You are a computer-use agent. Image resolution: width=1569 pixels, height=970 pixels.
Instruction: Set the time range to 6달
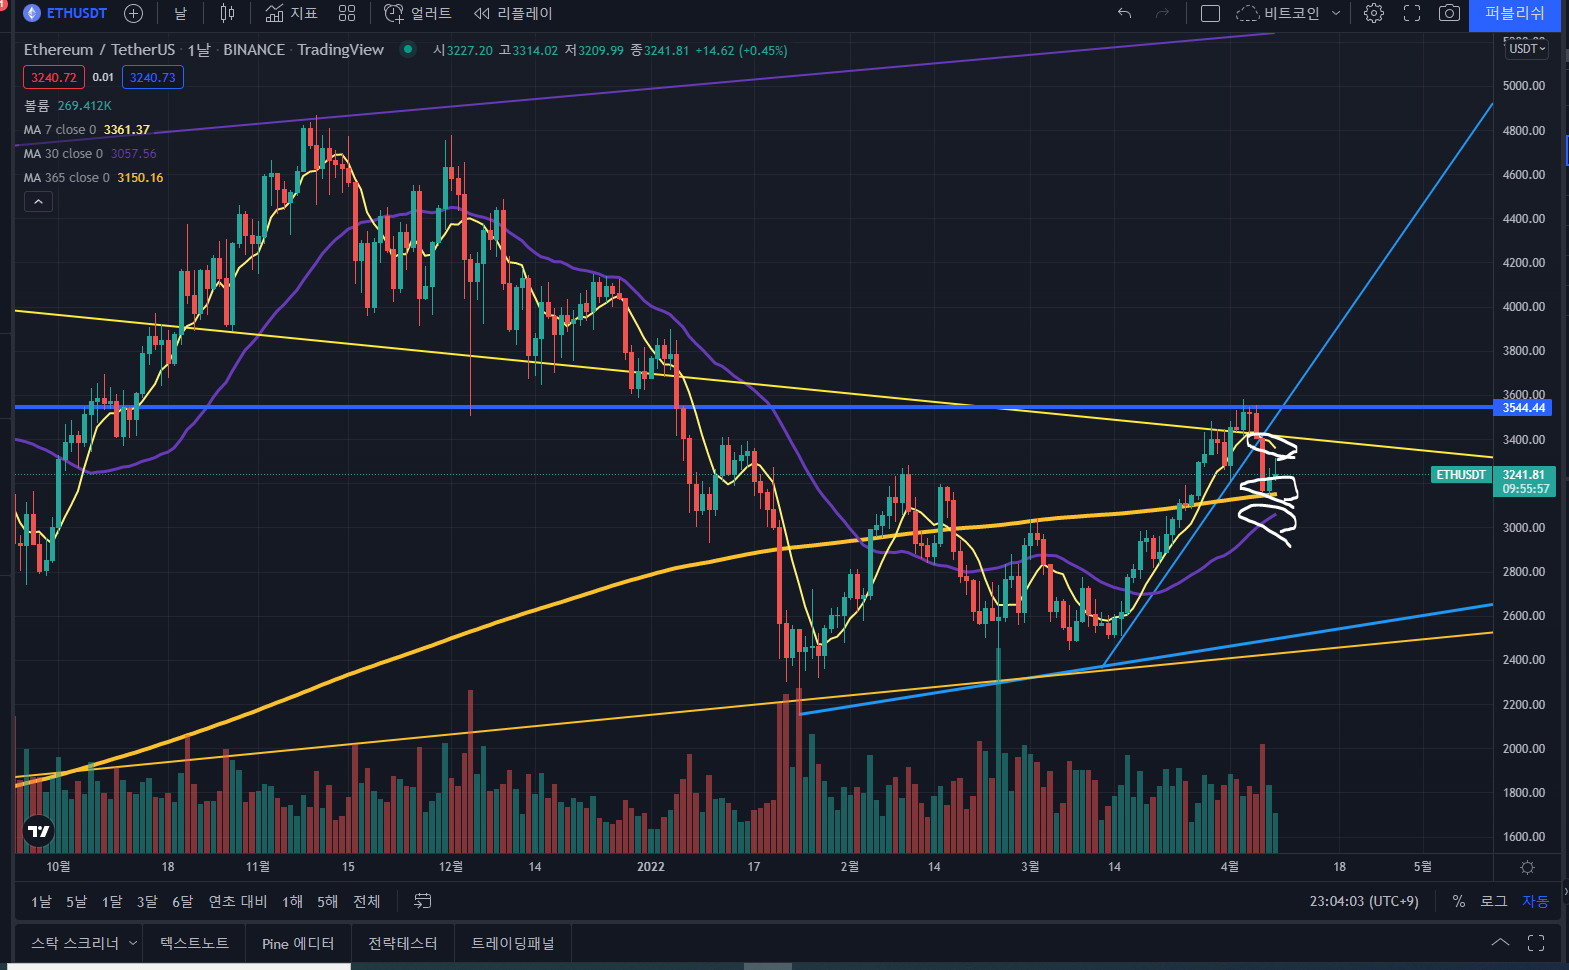(x=182, y=902)
